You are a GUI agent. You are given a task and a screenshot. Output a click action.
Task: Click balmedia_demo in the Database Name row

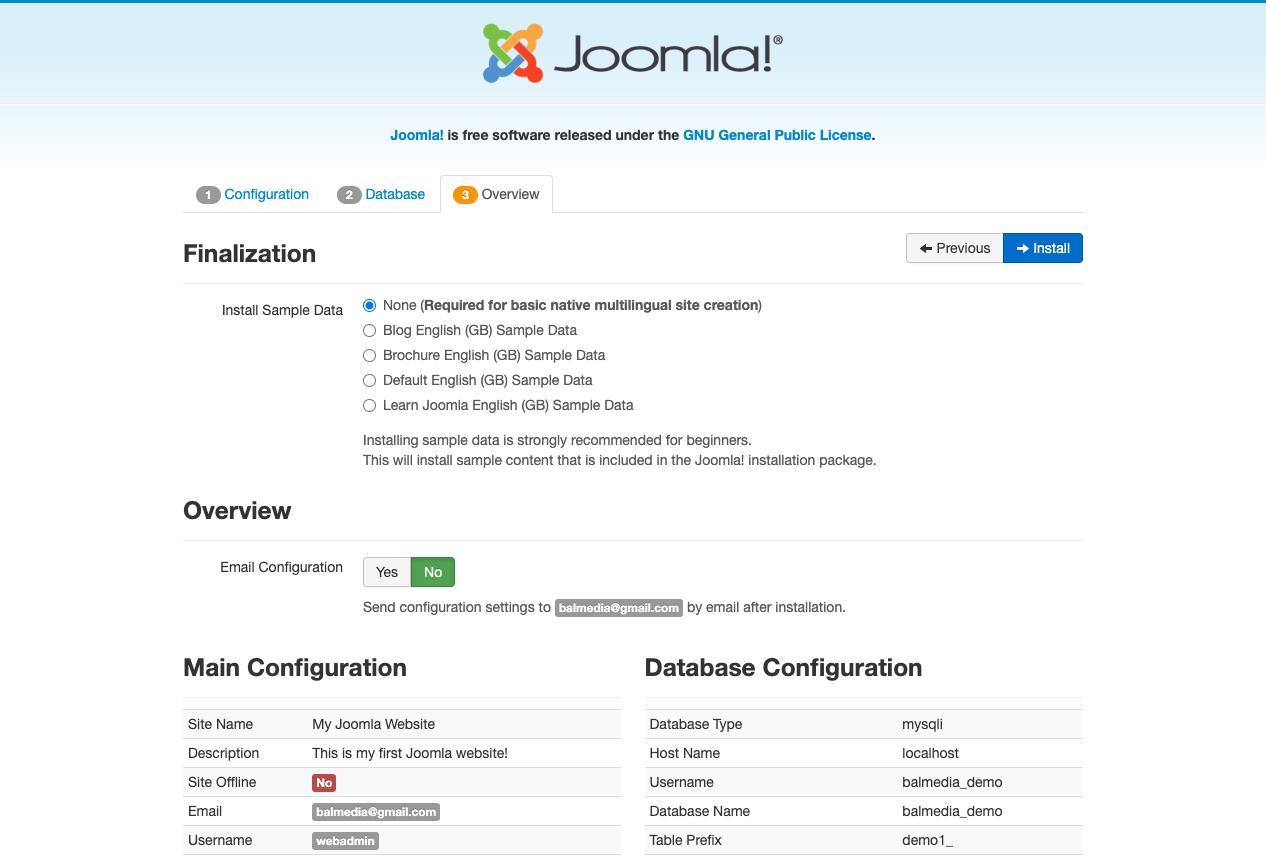coord(952,811)
